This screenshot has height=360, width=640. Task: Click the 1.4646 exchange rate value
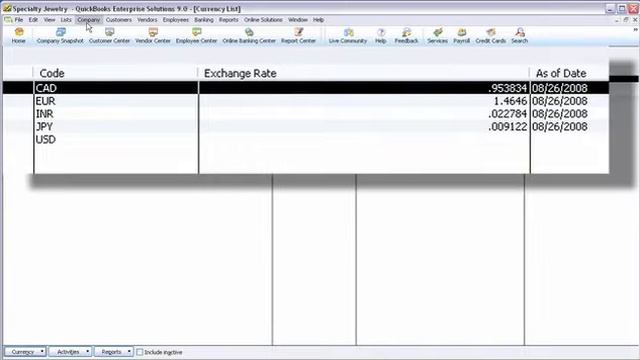pyautogui.click(x=510, y=101)
